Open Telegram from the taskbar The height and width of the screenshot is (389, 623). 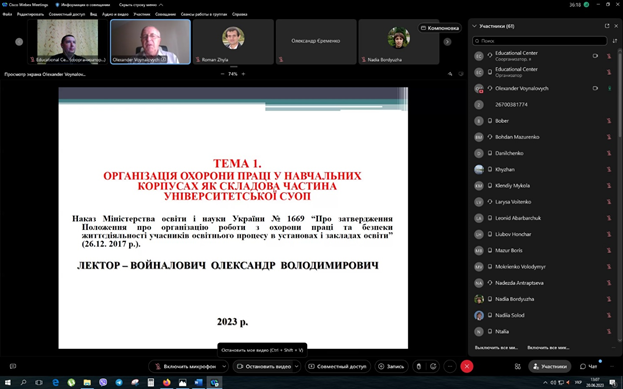click(119, 382)
